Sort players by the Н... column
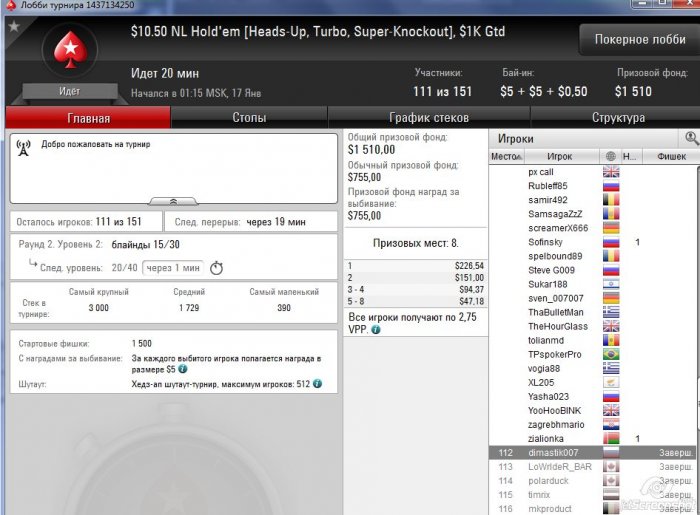This screenshot has height=515, width=700. click(x=631, y=156)
